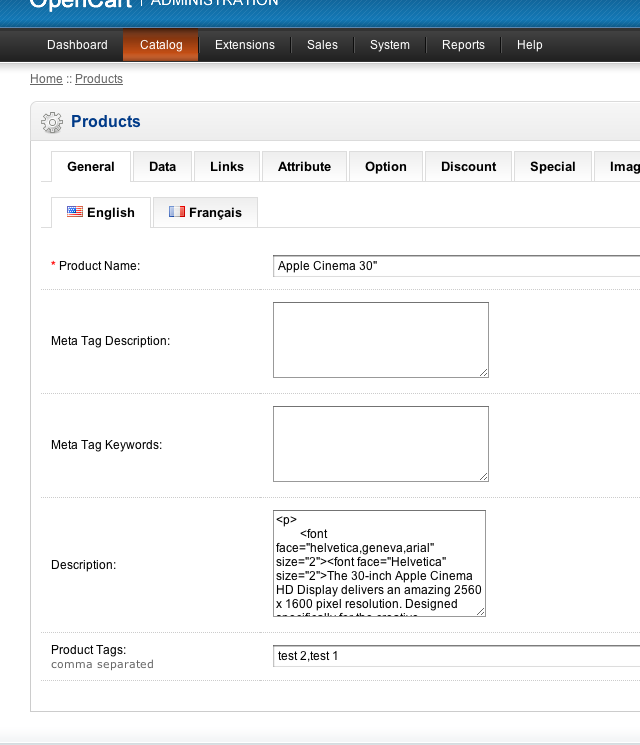Go to the Home breadcrumb link
This screenshot has width=640, height=745.
46,79
